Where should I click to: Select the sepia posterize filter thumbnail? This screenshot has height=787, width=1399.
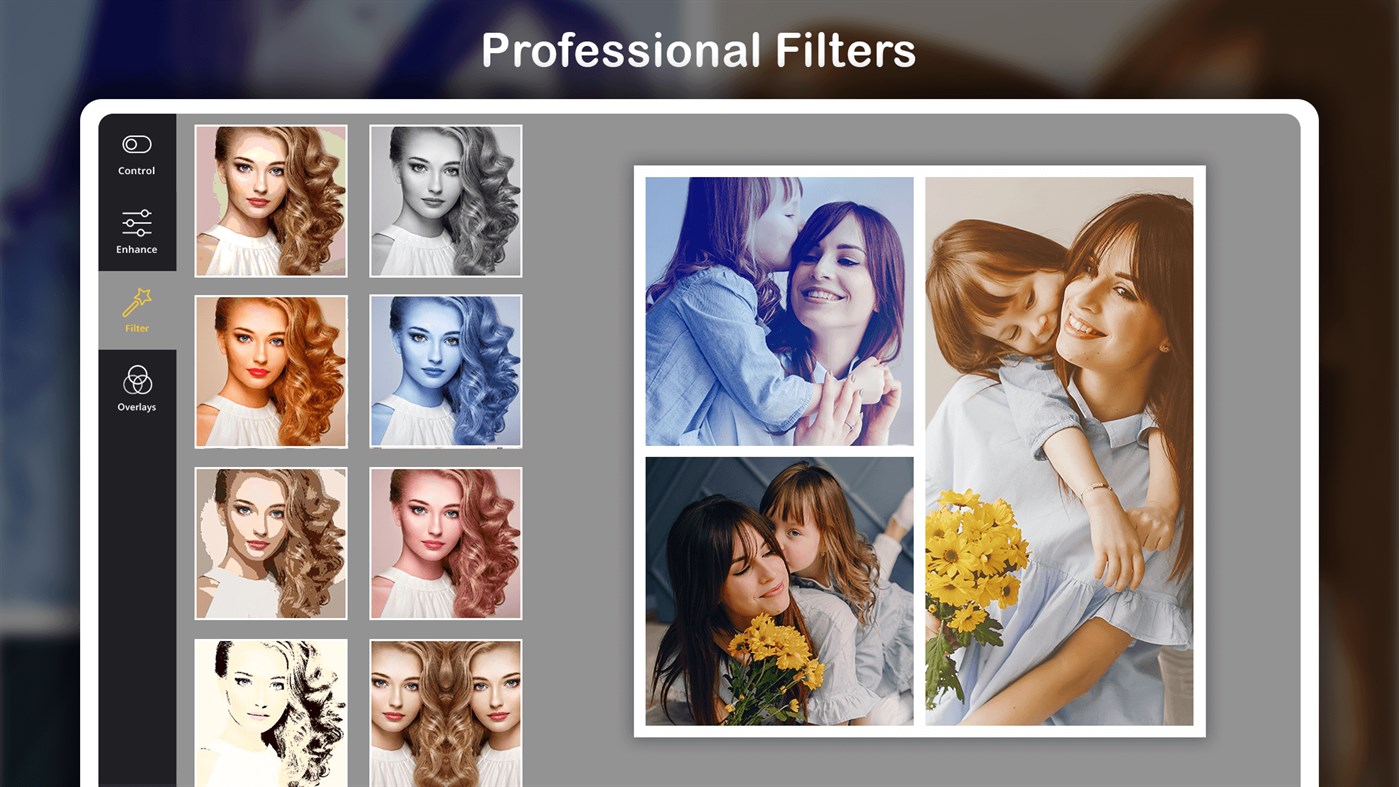[271, 542]
